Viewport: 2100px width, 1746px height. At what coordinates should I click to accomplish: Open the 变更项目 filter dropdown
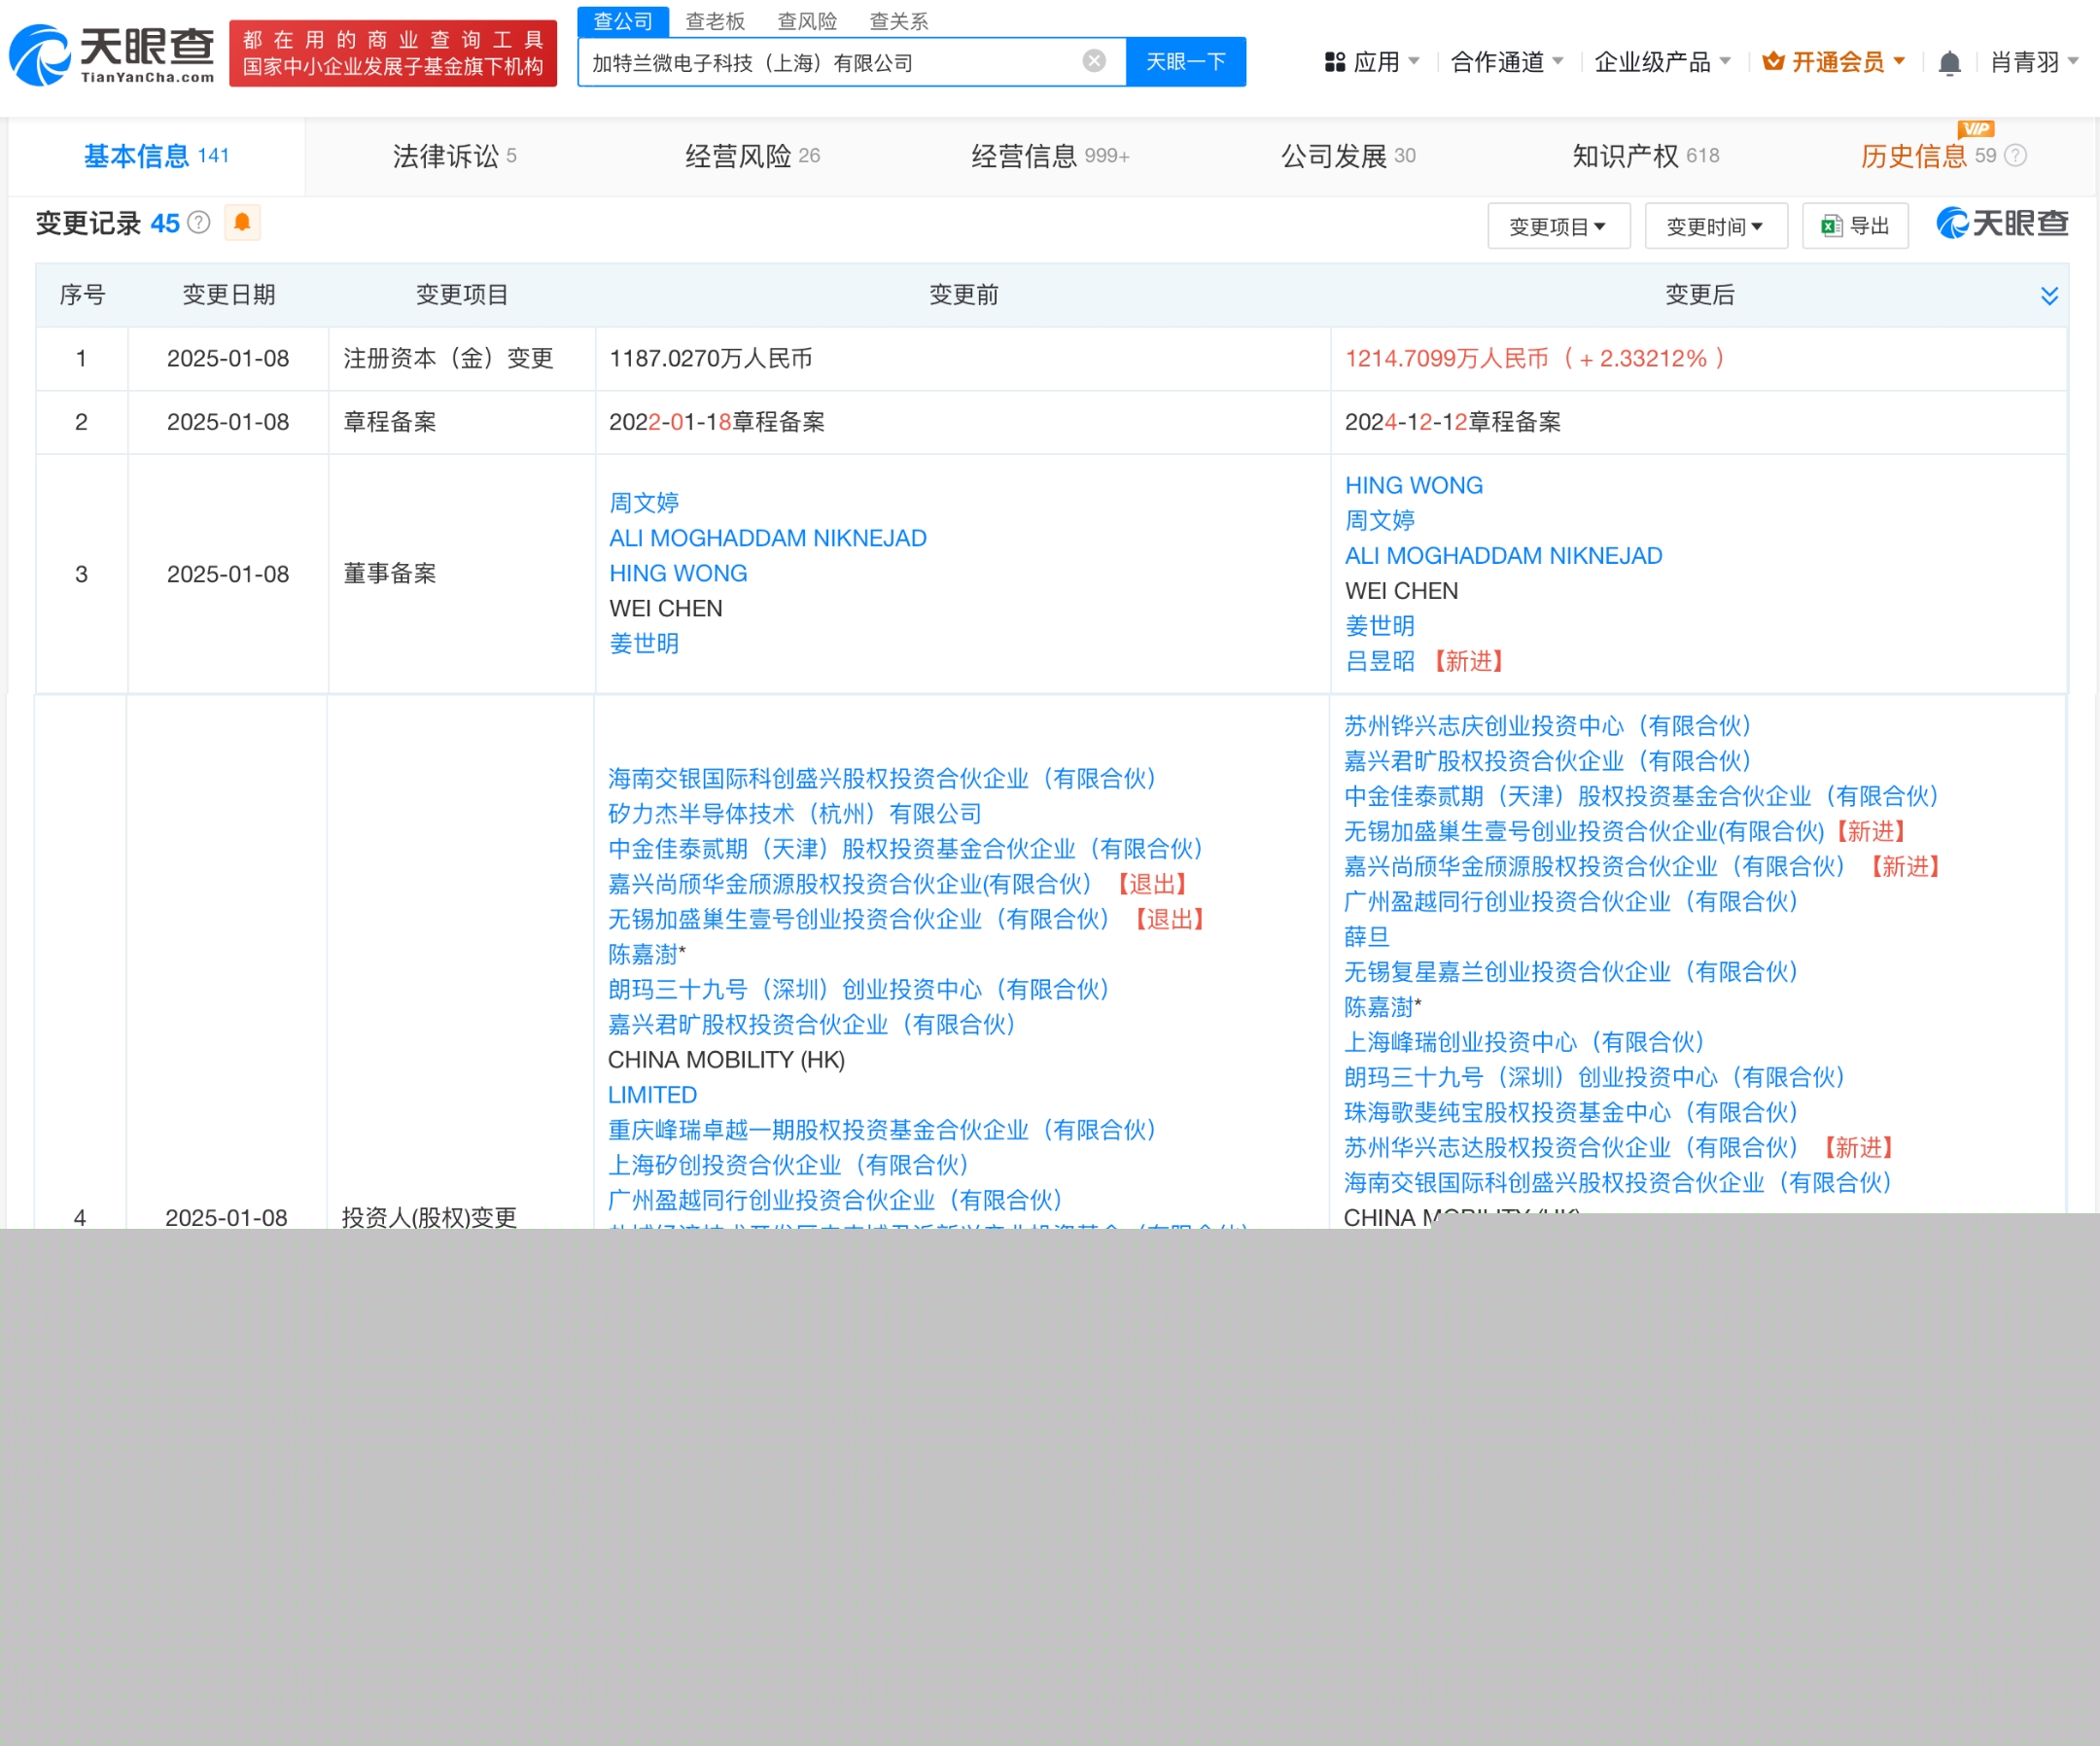[1558, 226]
